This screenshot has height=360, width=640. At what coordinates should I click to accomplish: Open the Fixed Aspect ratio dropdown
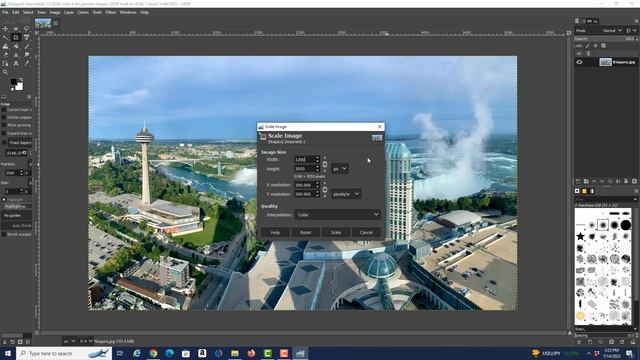20,142
